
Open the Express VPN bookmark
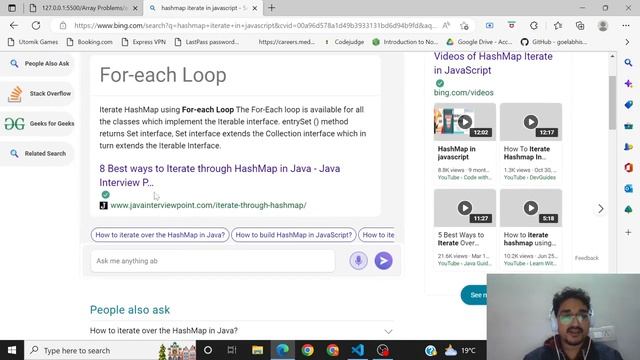click(x=144, y=42)
